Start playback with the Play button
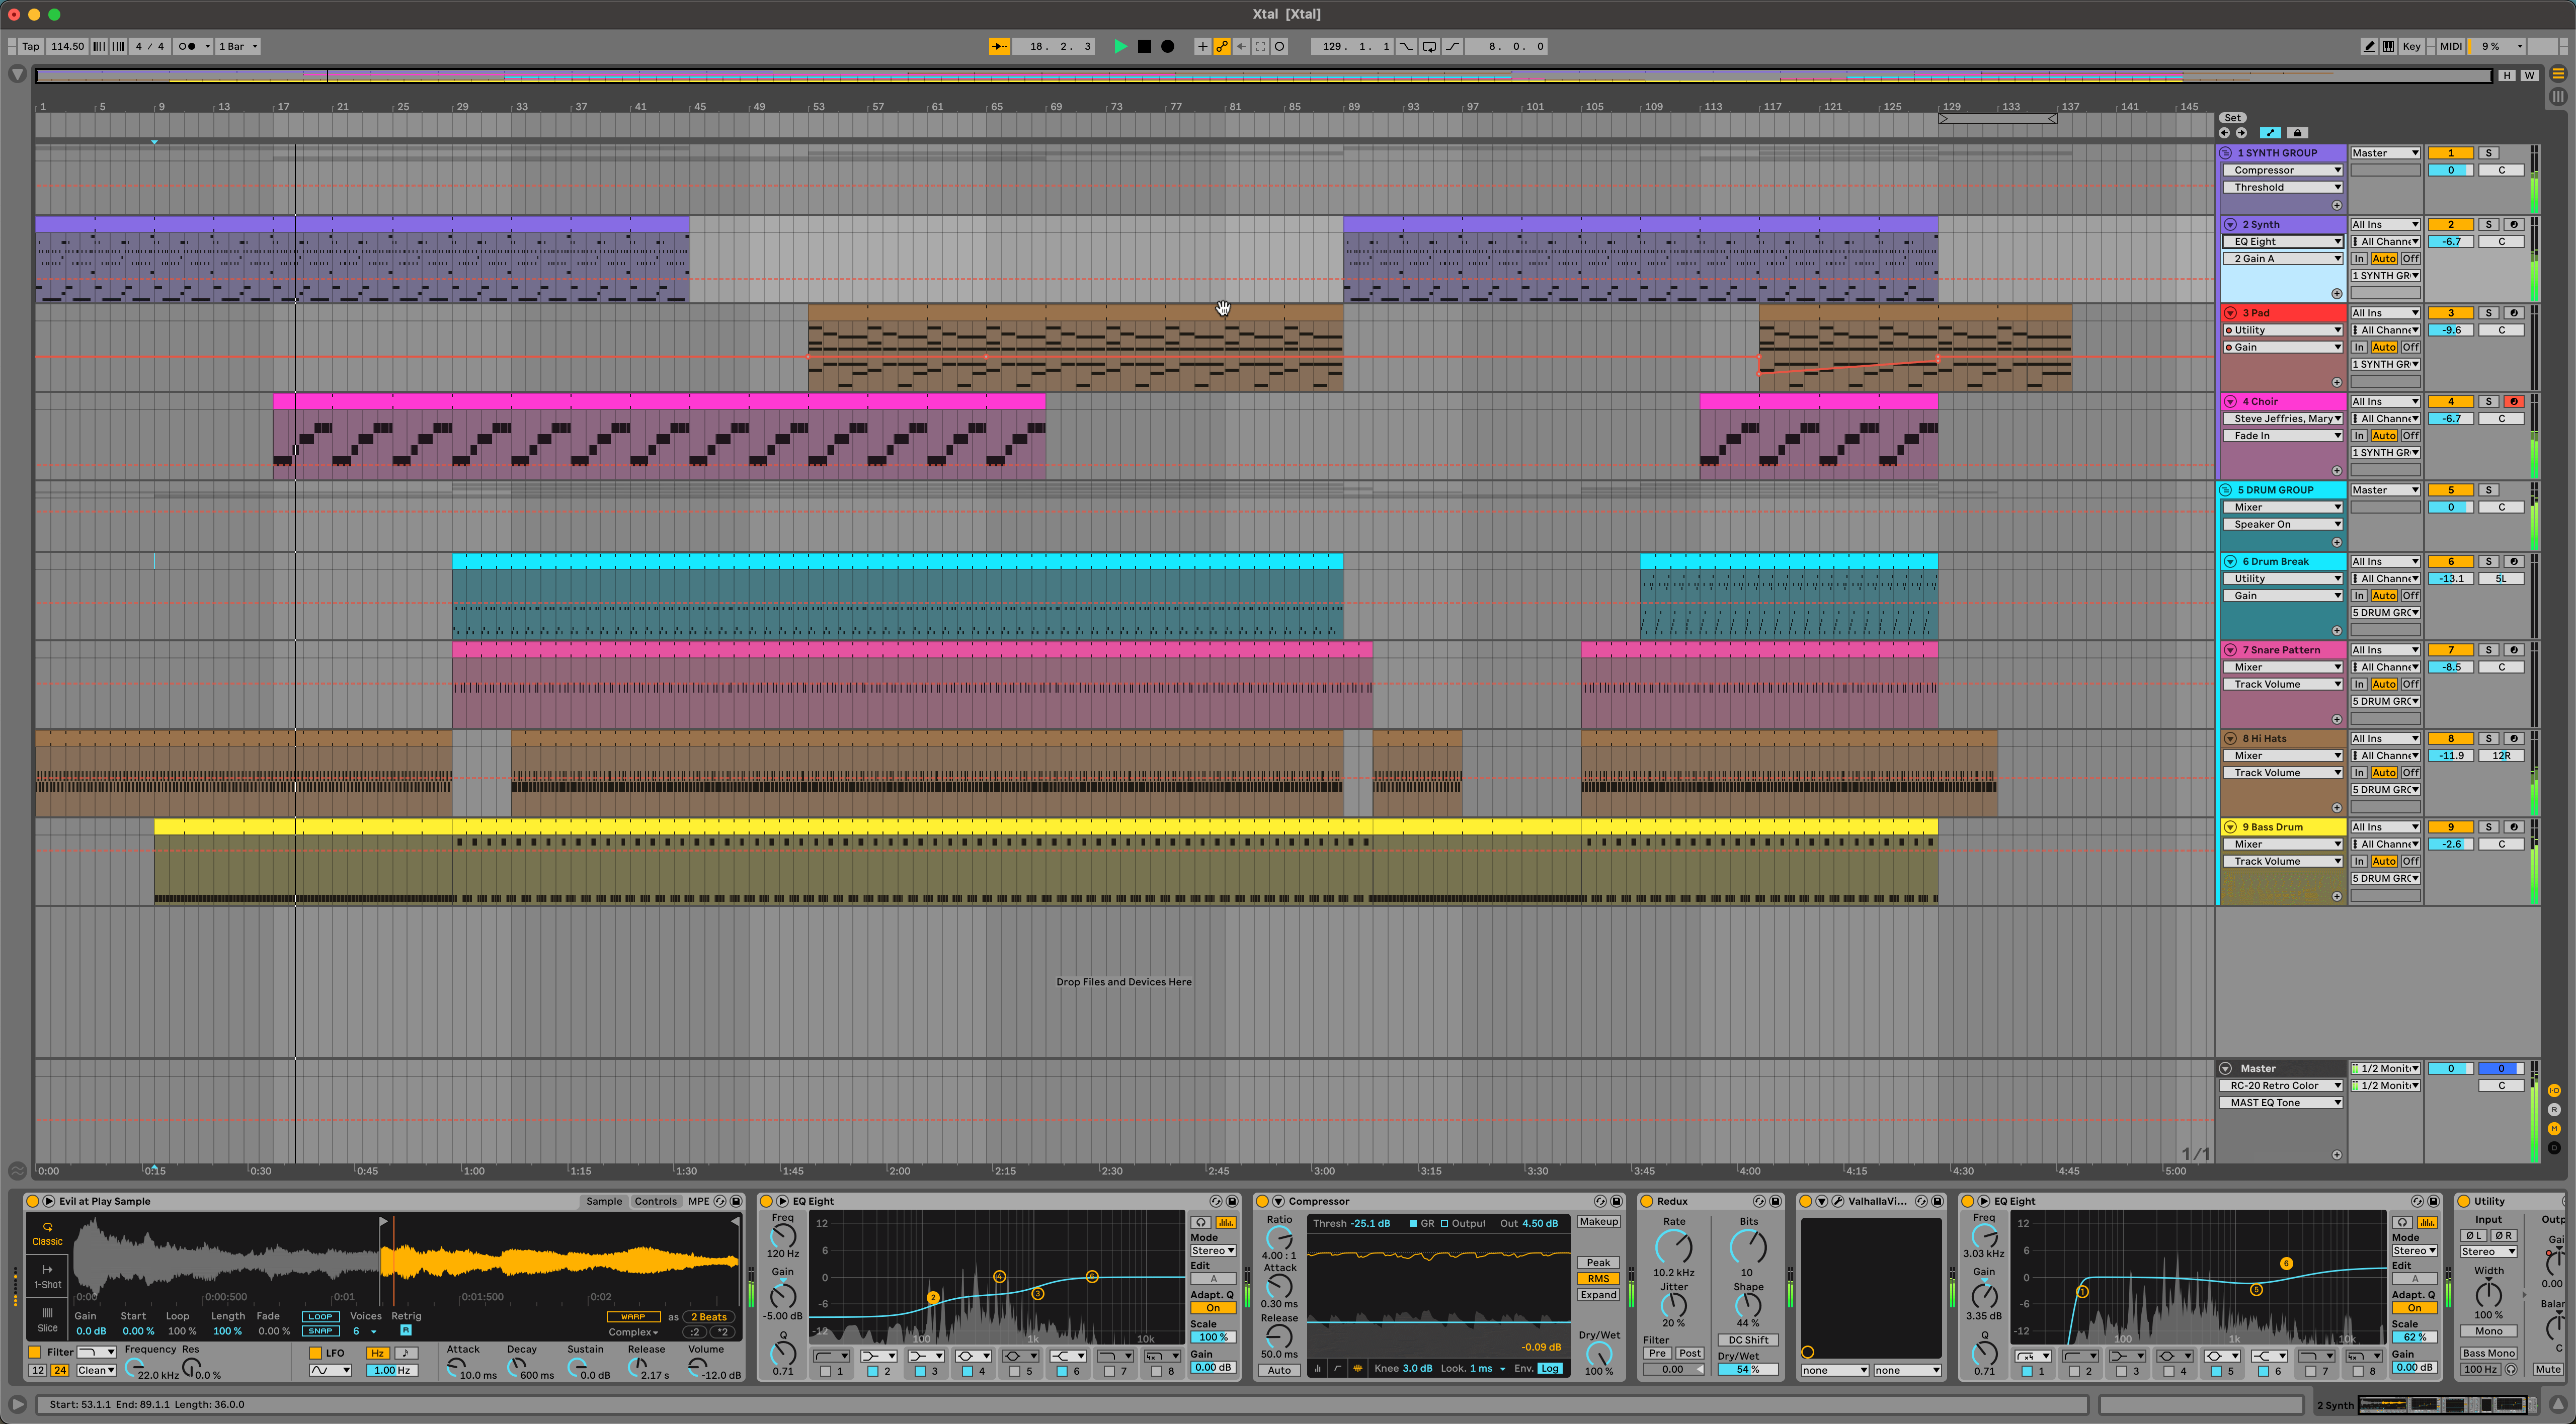 [1120, 46]
